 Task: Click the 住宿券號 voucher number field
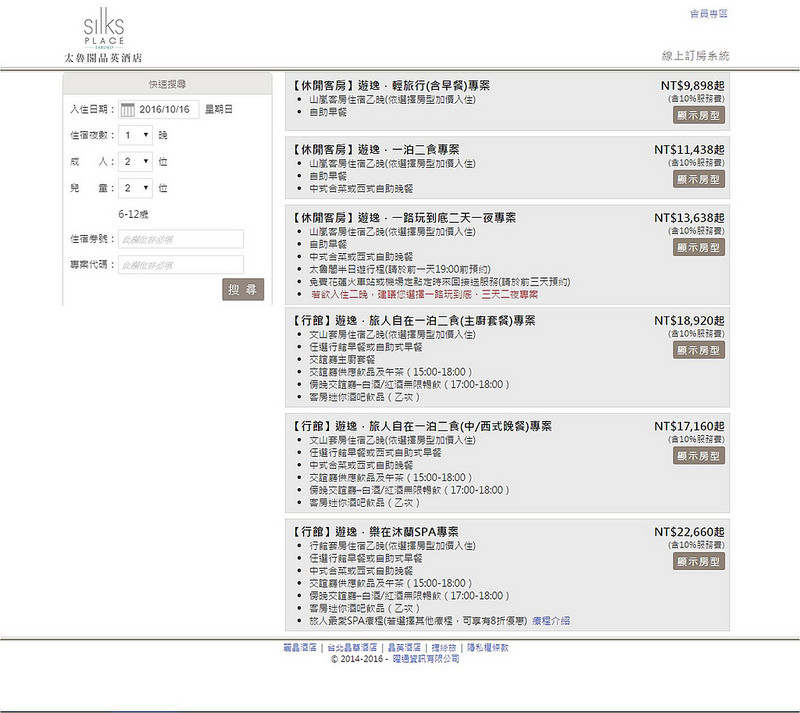tap(180, 239)
